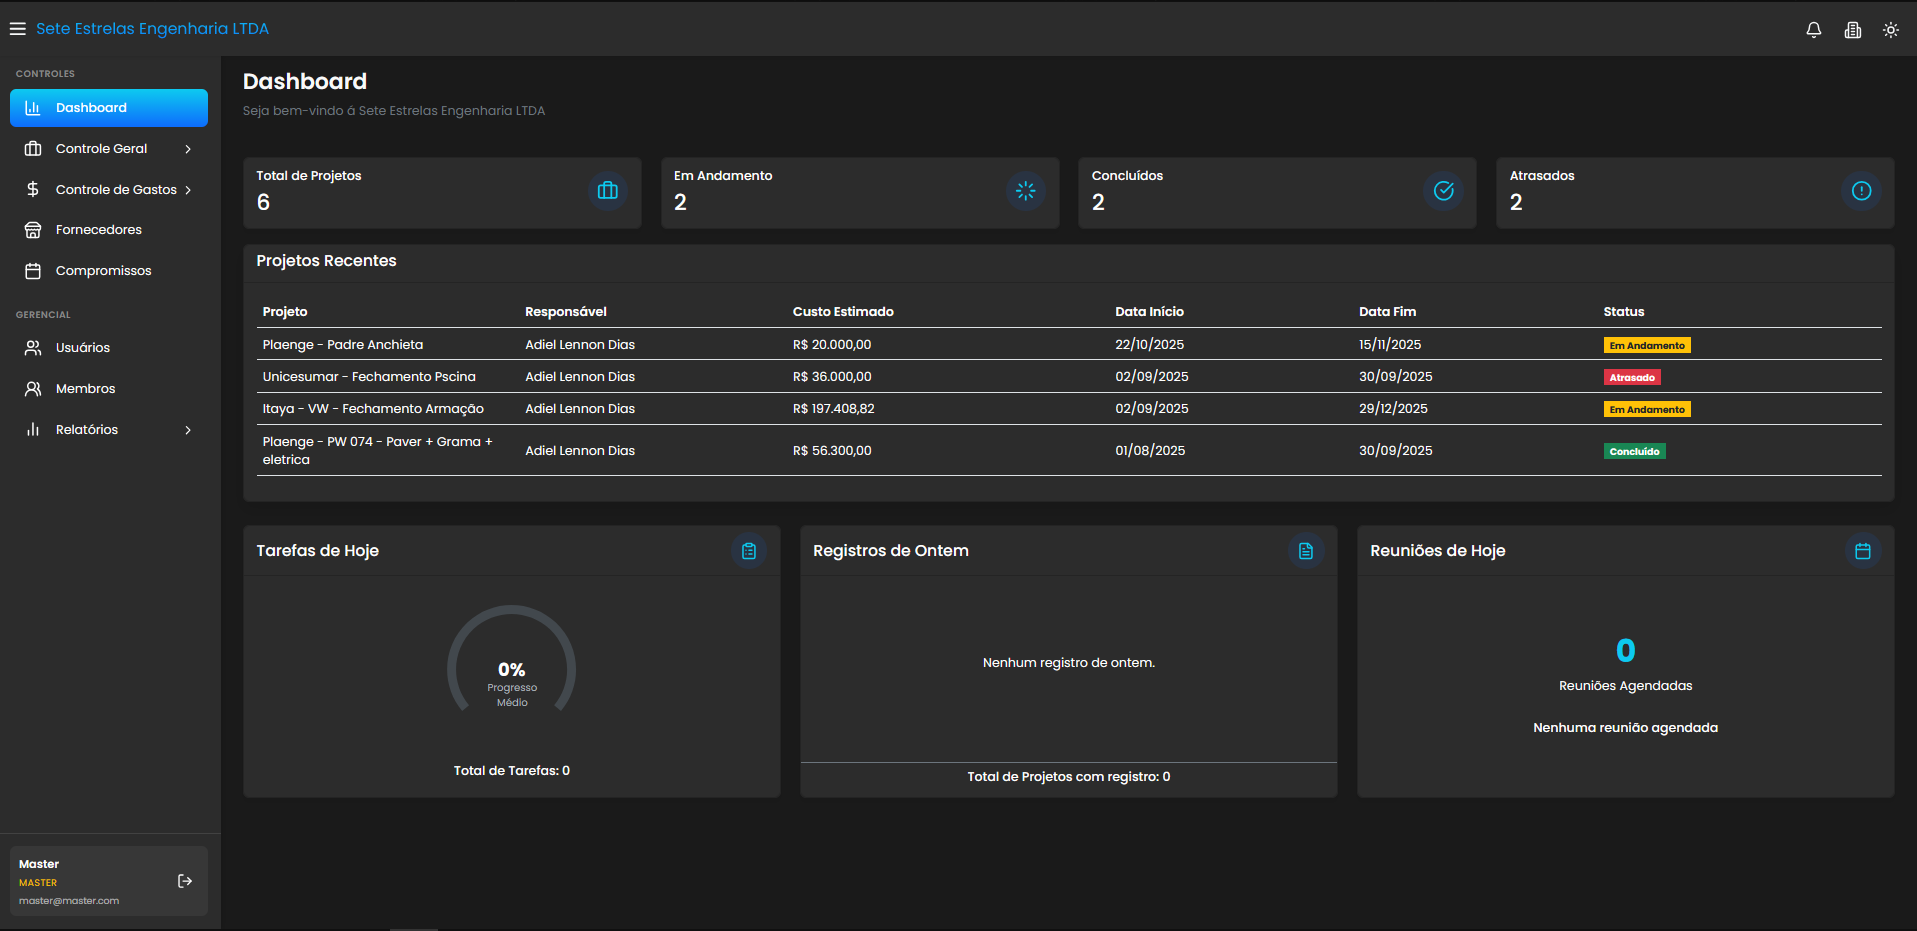Open Fornecedores in the sidebar
The width and height of the screenshot is (1917, 931).
click(x=98, y=230)
